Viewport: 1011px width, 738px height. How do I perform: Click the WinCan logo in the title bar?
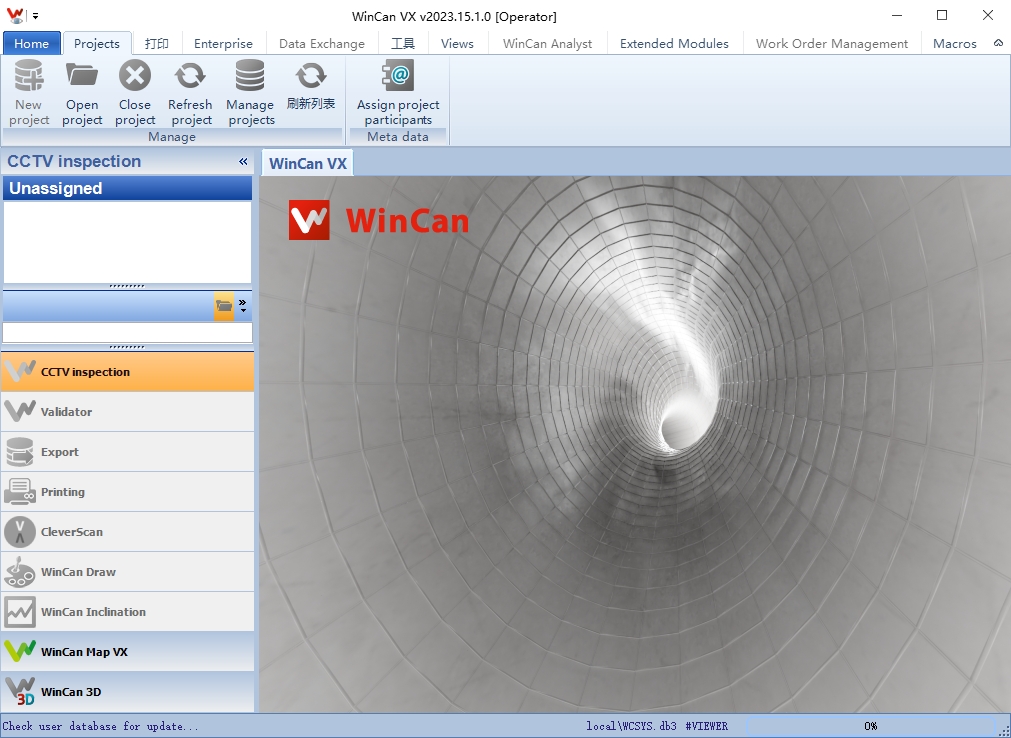[x=14, y=15]
